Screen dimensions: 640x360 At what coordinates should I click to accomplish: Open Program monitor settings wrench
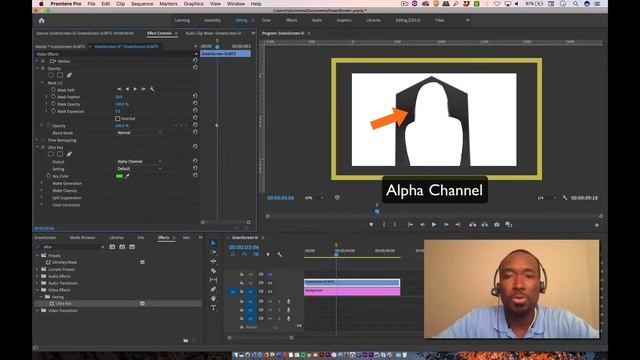coord(565,198)
